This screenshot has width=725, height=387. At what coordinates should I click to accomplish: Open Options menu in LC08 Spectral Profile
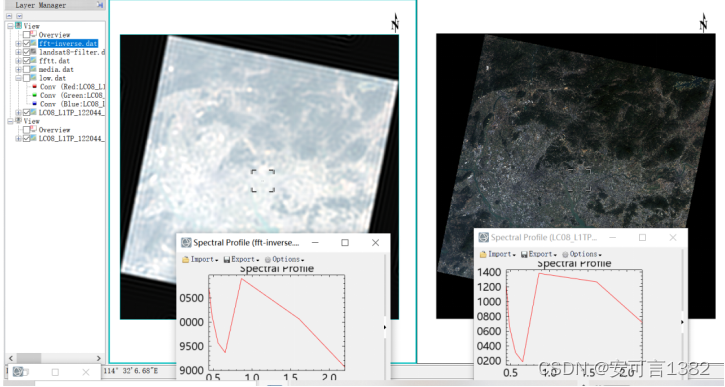[x=582, y=254]
